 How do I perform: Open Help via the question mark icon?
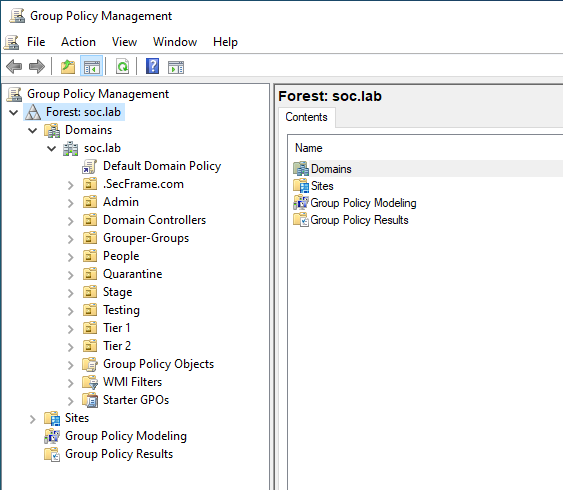click(x=153, y=66)
